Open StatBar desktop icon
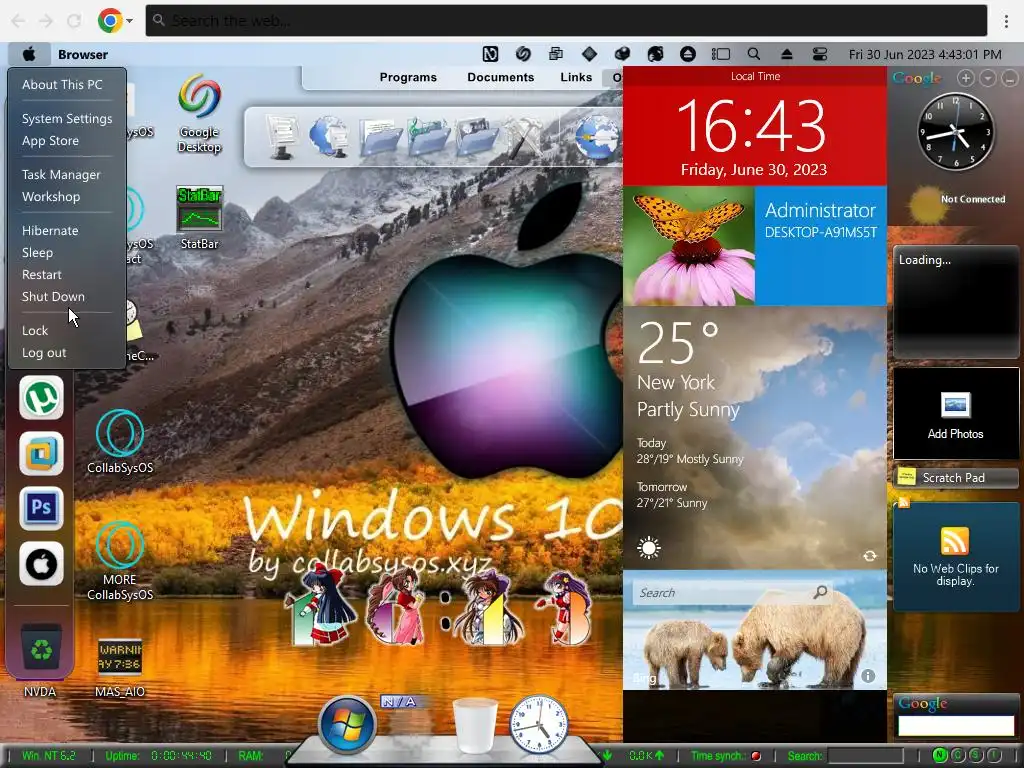This screenshot has height=768, width=1024. (x=199, y=218)
